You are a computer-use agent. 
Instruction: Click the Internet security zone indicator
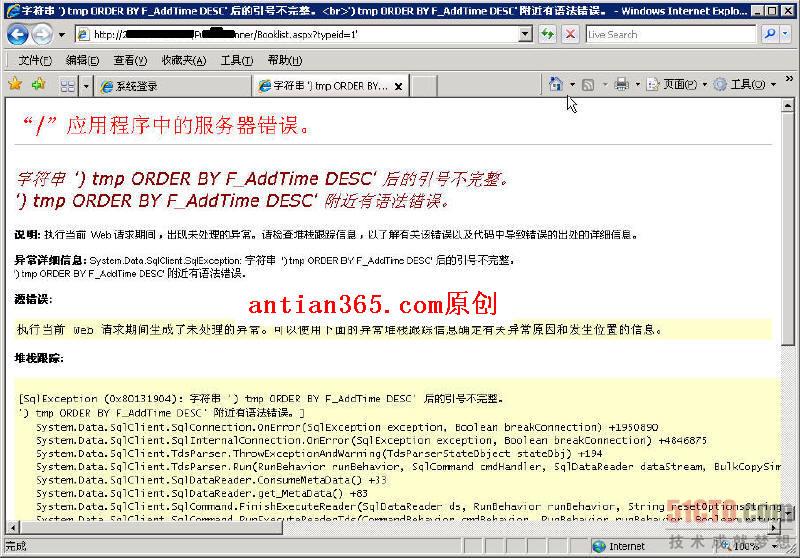(x=618, y=546)
